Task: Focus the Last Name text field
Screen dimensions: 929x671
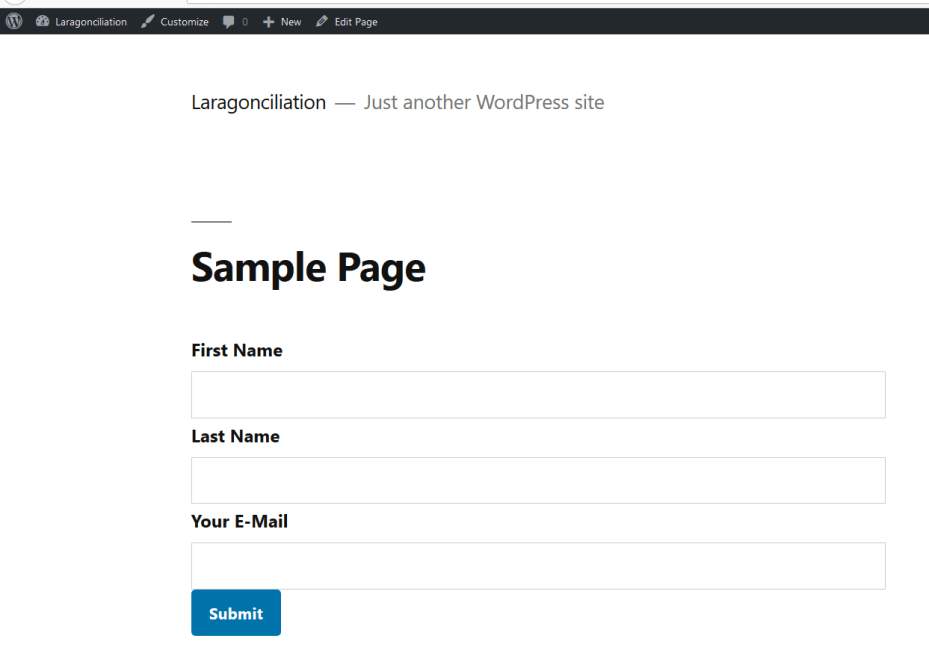Action: (x=538, y=480)
